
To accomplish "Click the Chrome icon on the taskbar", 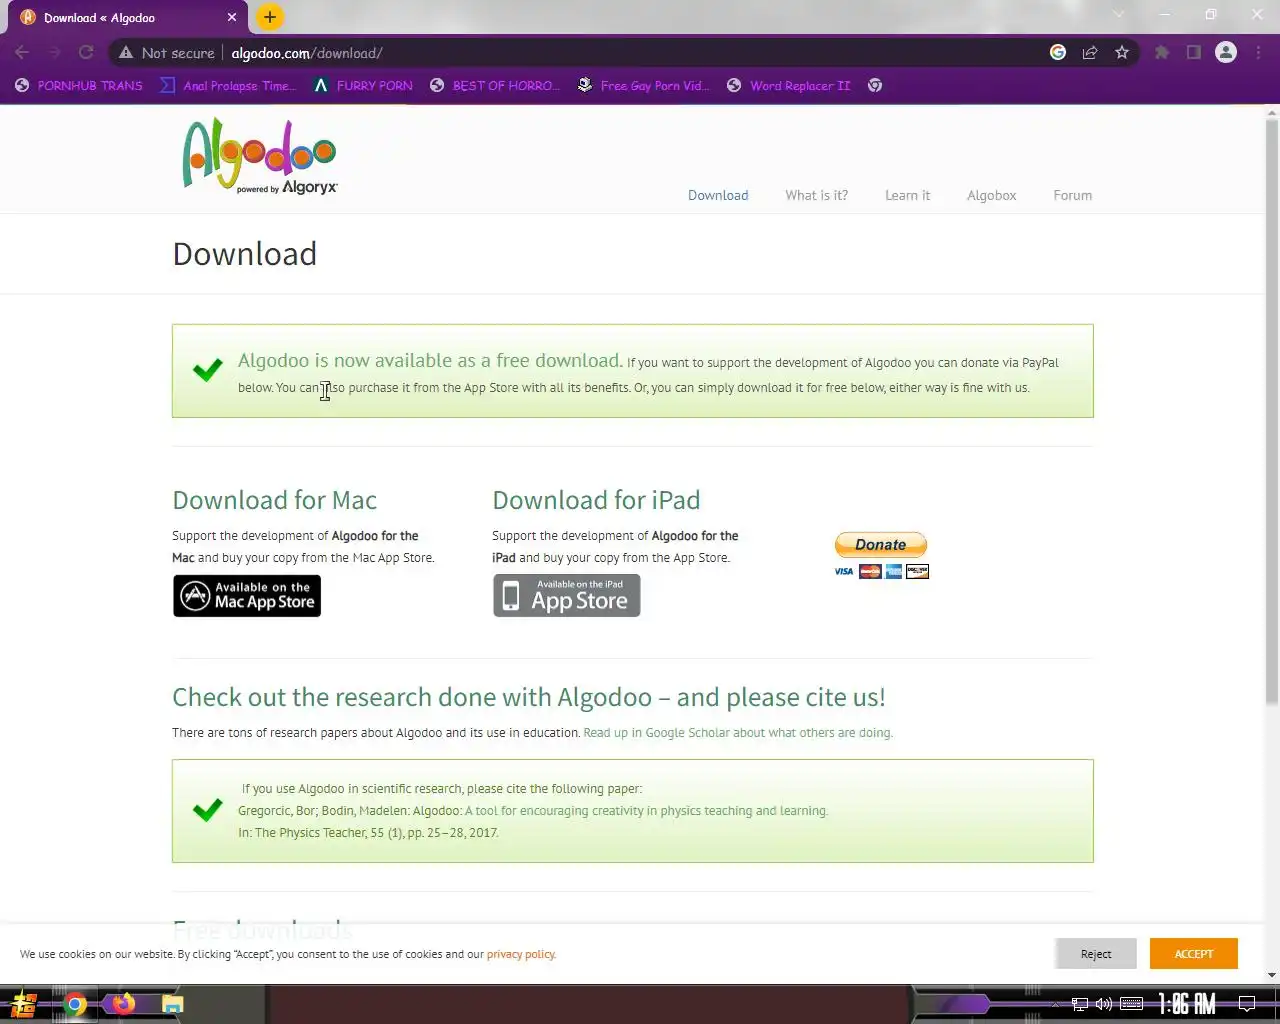I will click(x=75, y=1004).
